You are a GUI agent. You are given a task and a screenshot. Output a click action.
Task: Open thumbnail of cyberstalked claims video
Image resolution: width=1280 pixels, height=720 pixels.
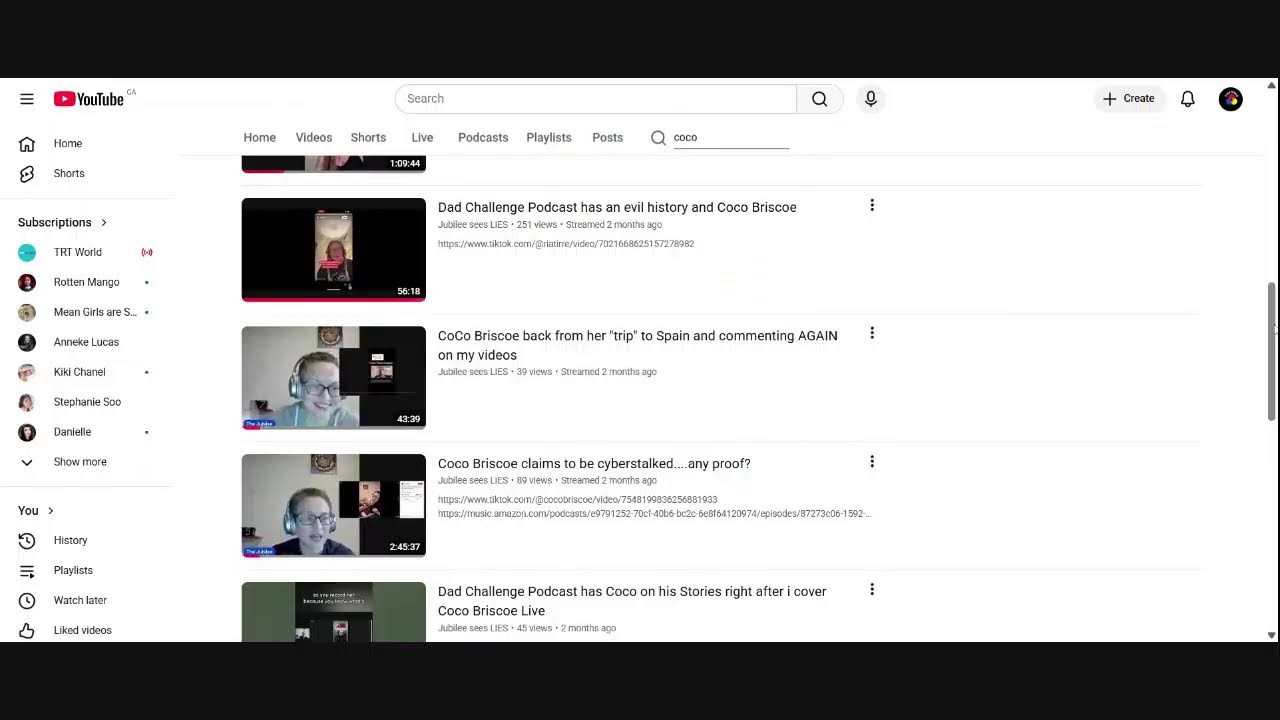coord(333,506)
